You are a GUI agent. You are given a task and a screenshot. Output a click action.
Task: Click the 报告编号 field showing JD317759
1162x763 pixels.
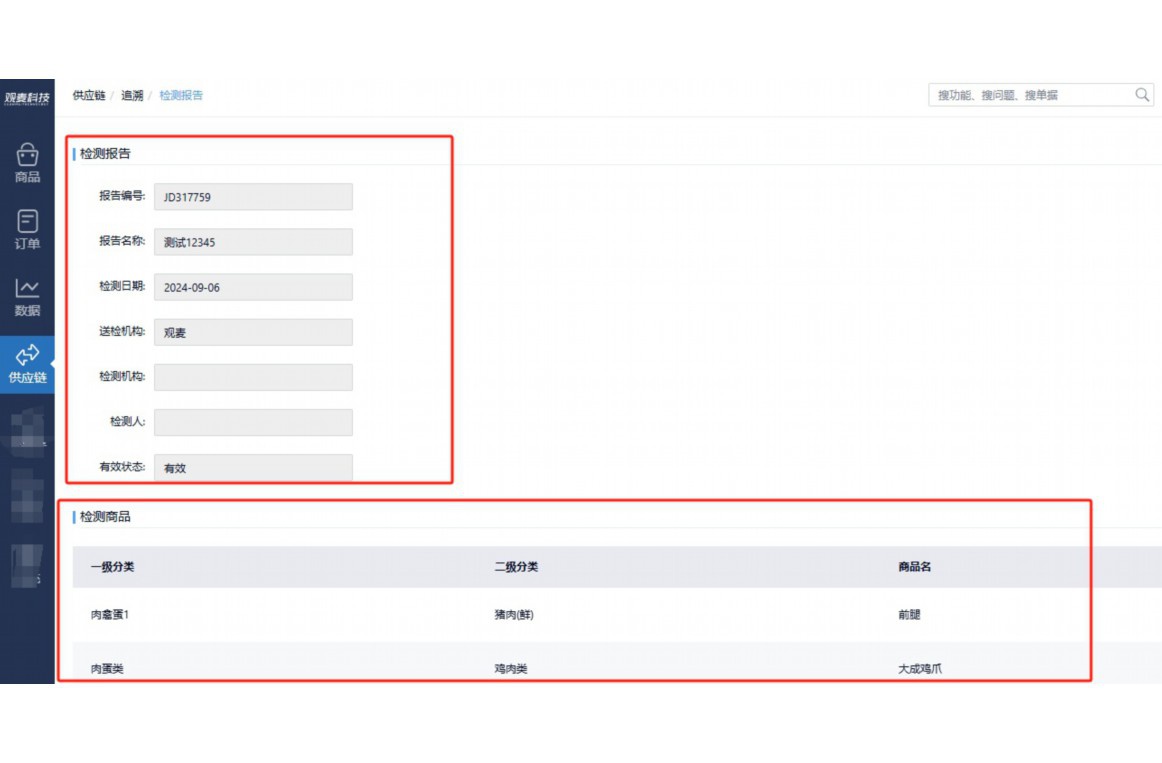(x=253, y=197)
